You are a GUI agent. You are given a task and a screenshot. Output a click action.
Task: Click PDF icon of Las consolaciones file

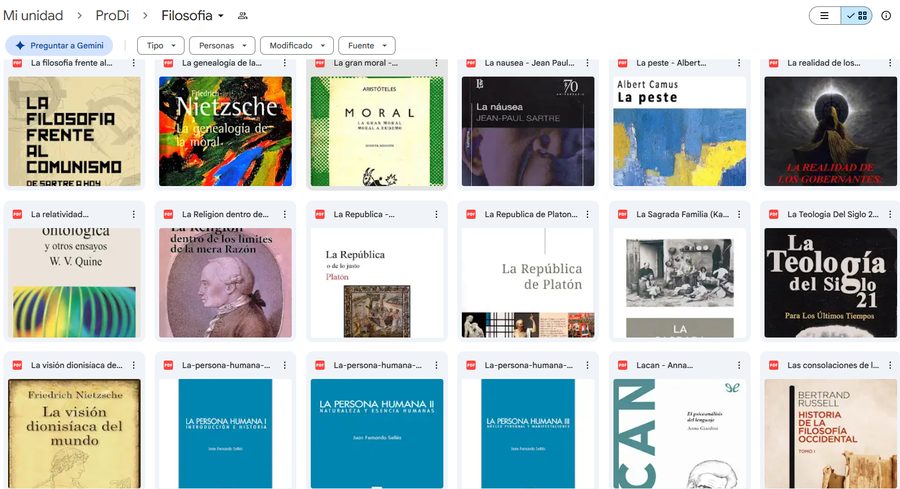click(x=774, y=365)
